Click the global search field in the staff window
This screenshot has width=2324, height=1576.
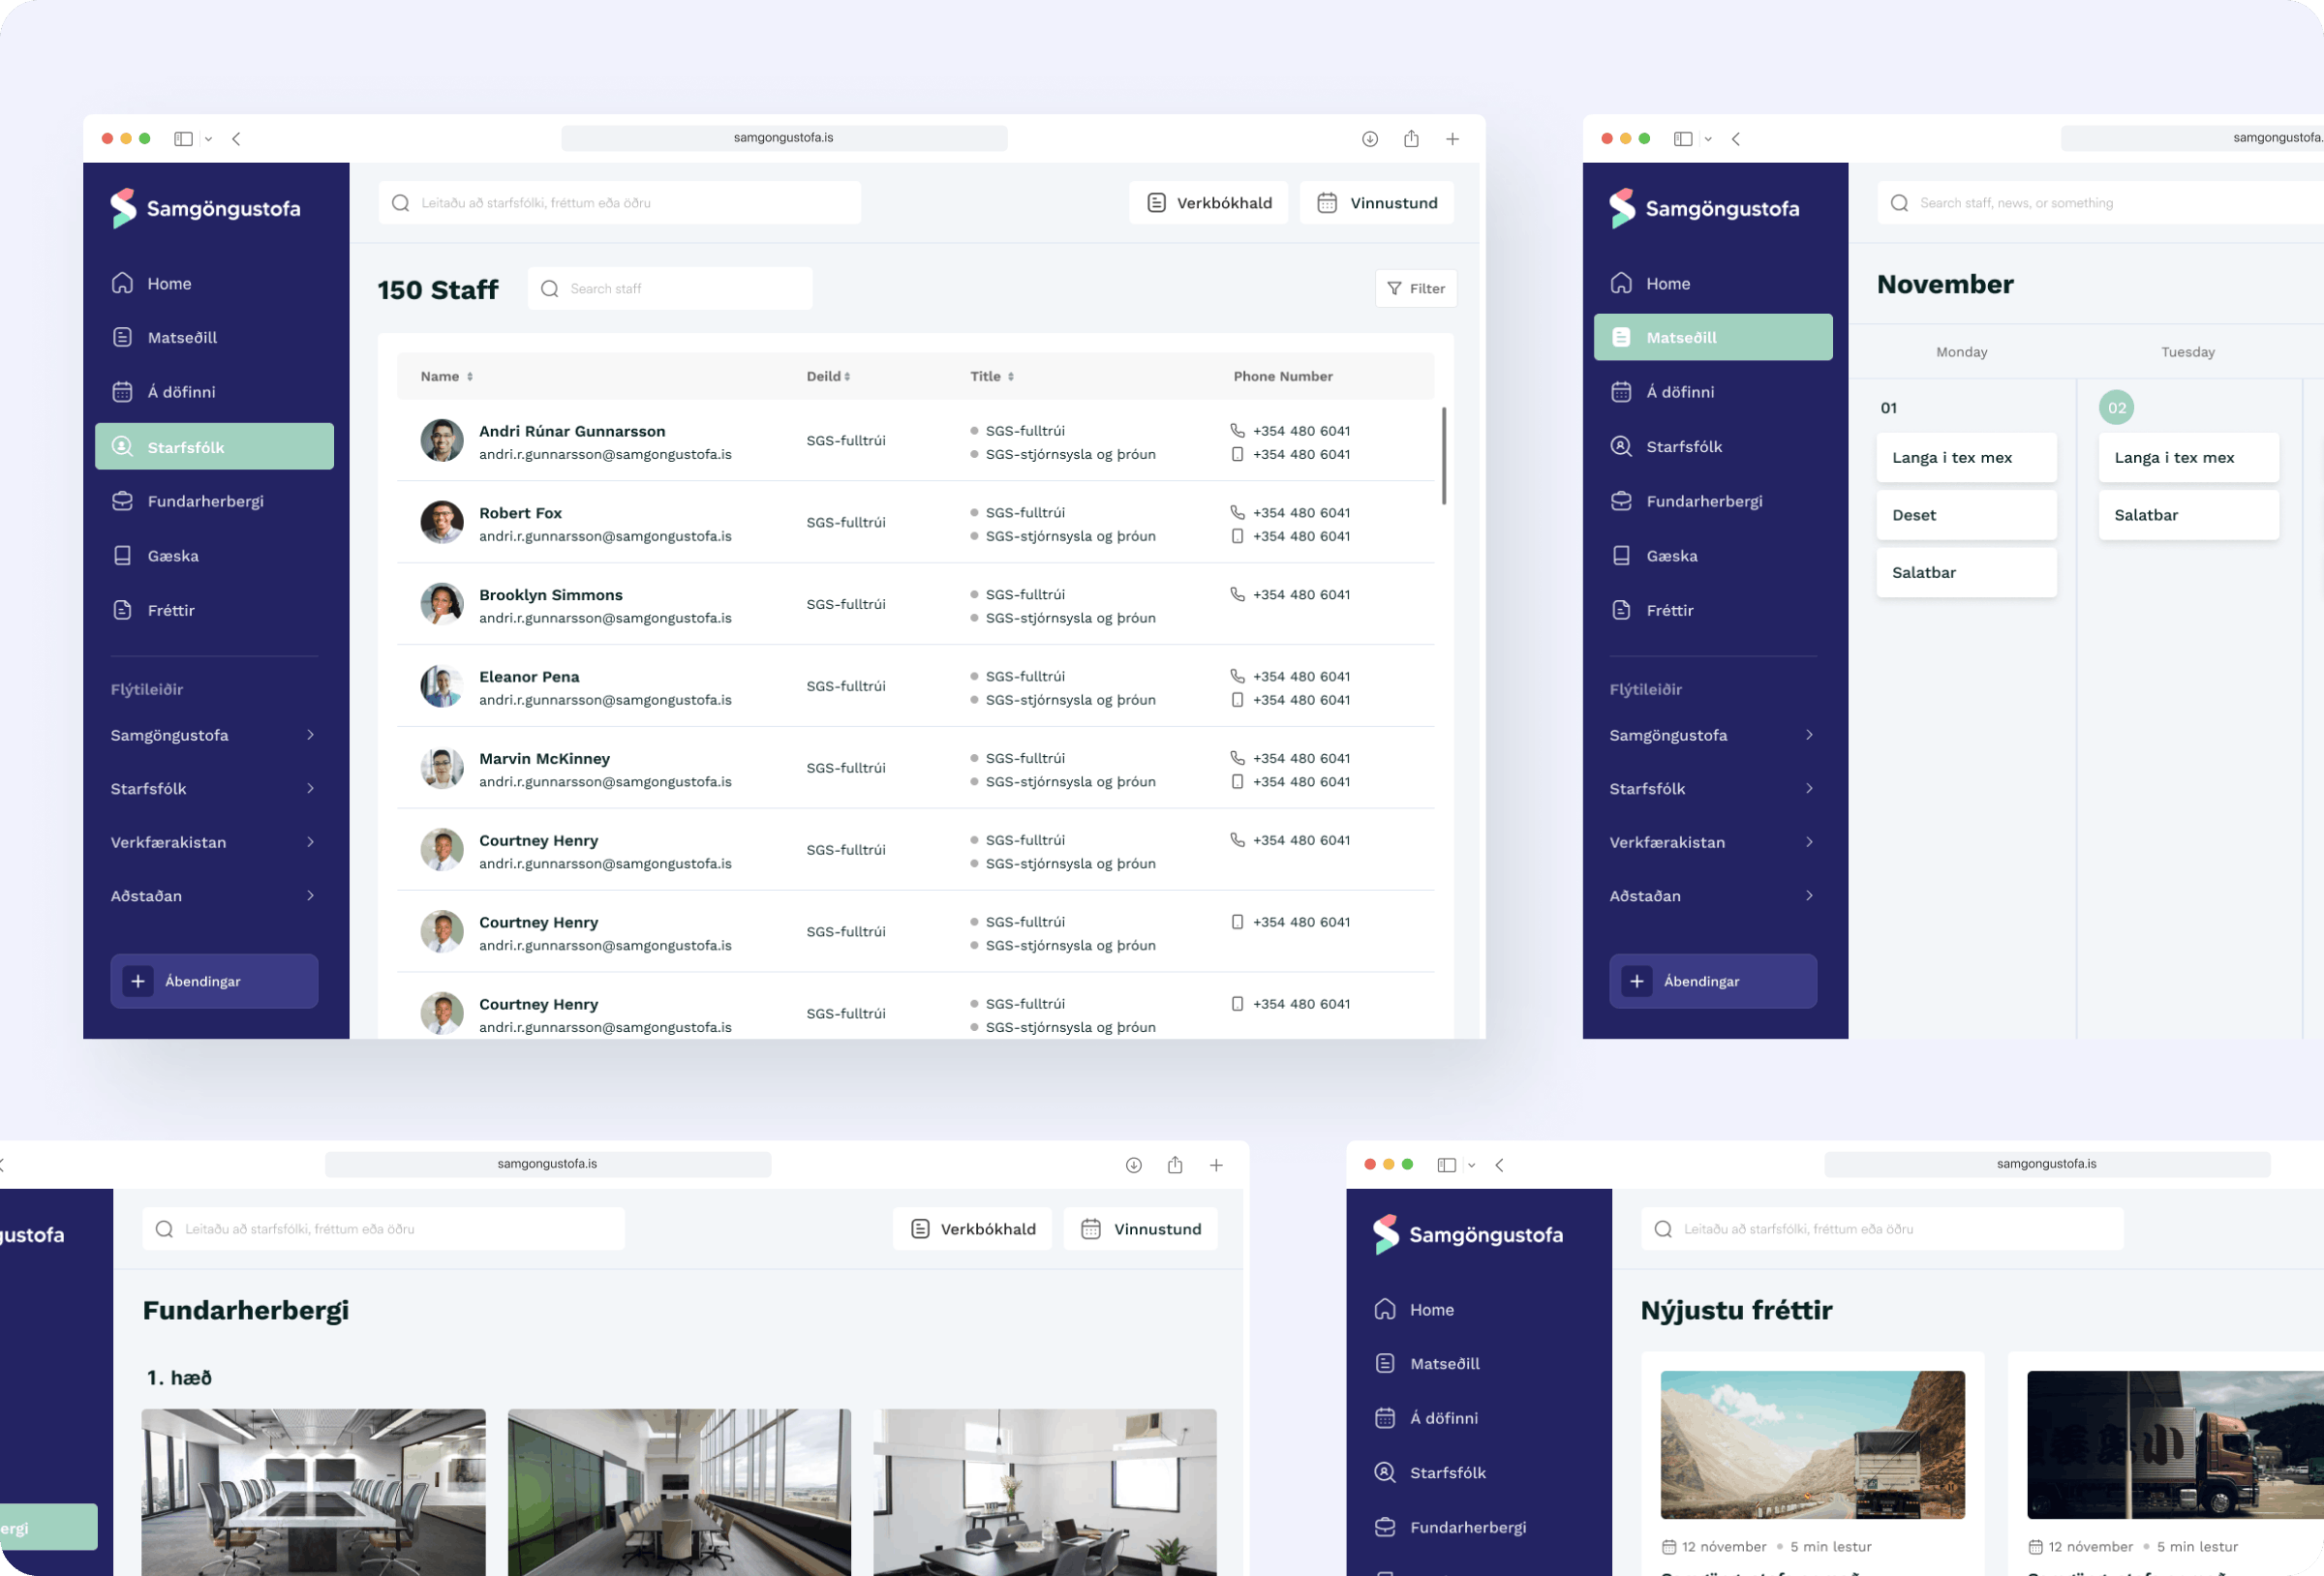point(619,203)
